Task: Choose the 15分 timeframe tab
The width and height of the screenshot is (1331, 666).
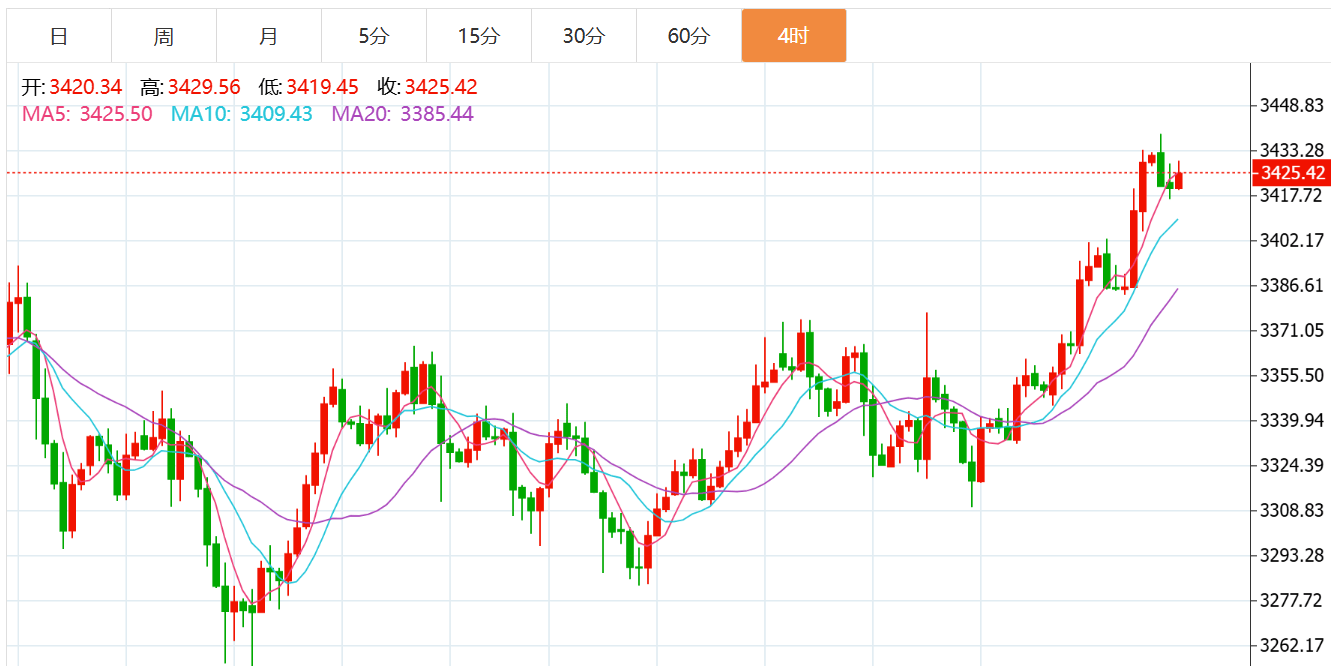Action: click(478, 37)
